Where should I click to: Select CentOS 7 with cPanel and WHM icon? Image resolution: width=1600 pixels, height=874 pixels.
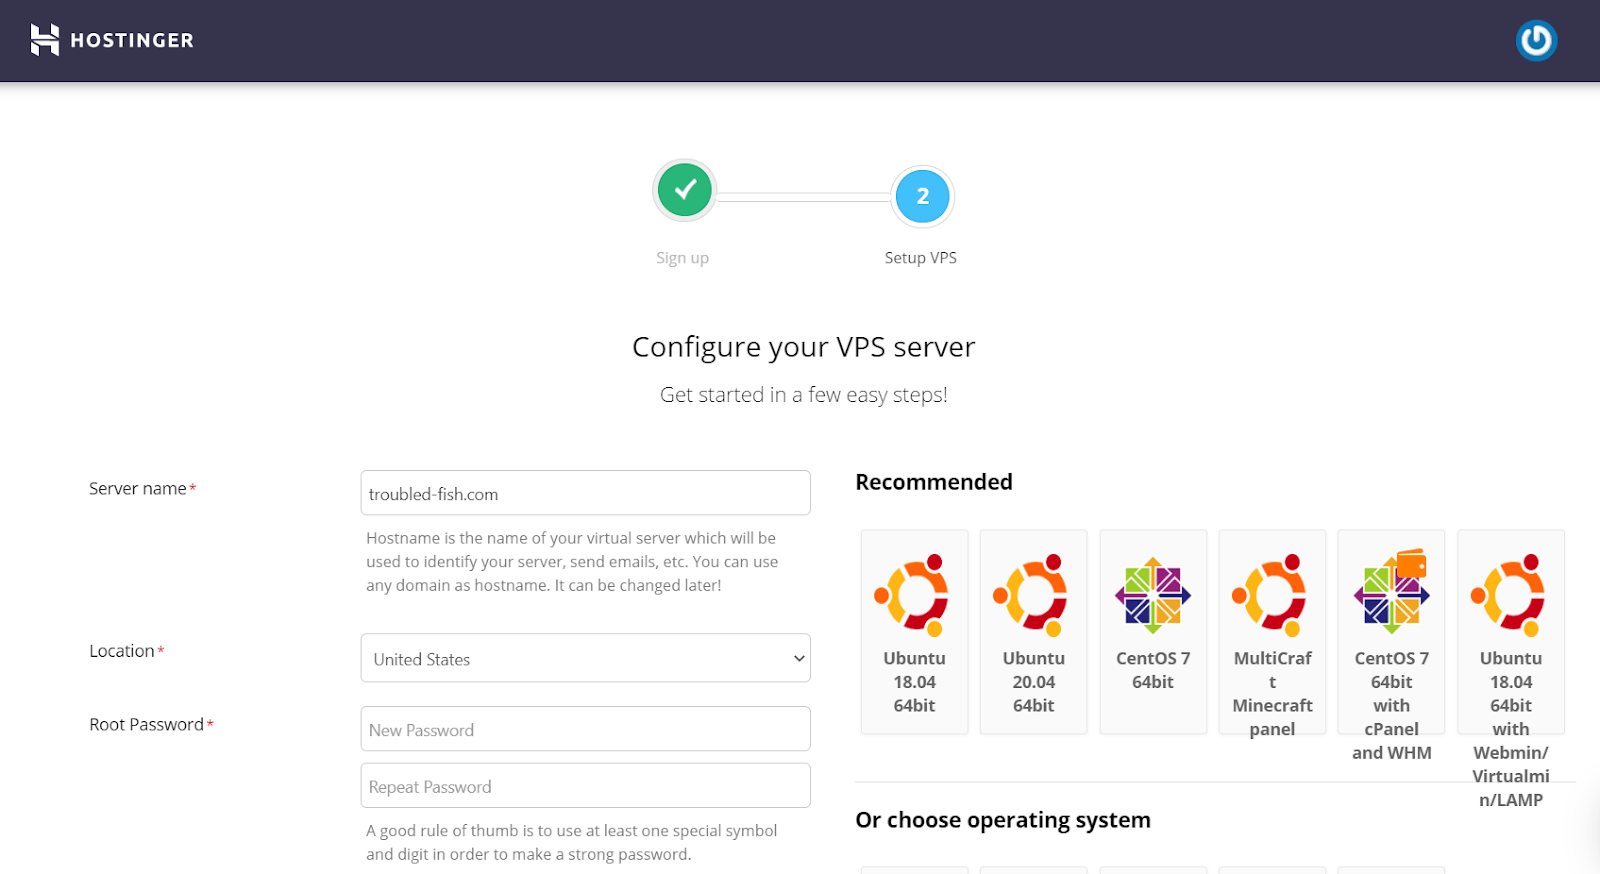pyautogui.click(x=1390, y=593)
